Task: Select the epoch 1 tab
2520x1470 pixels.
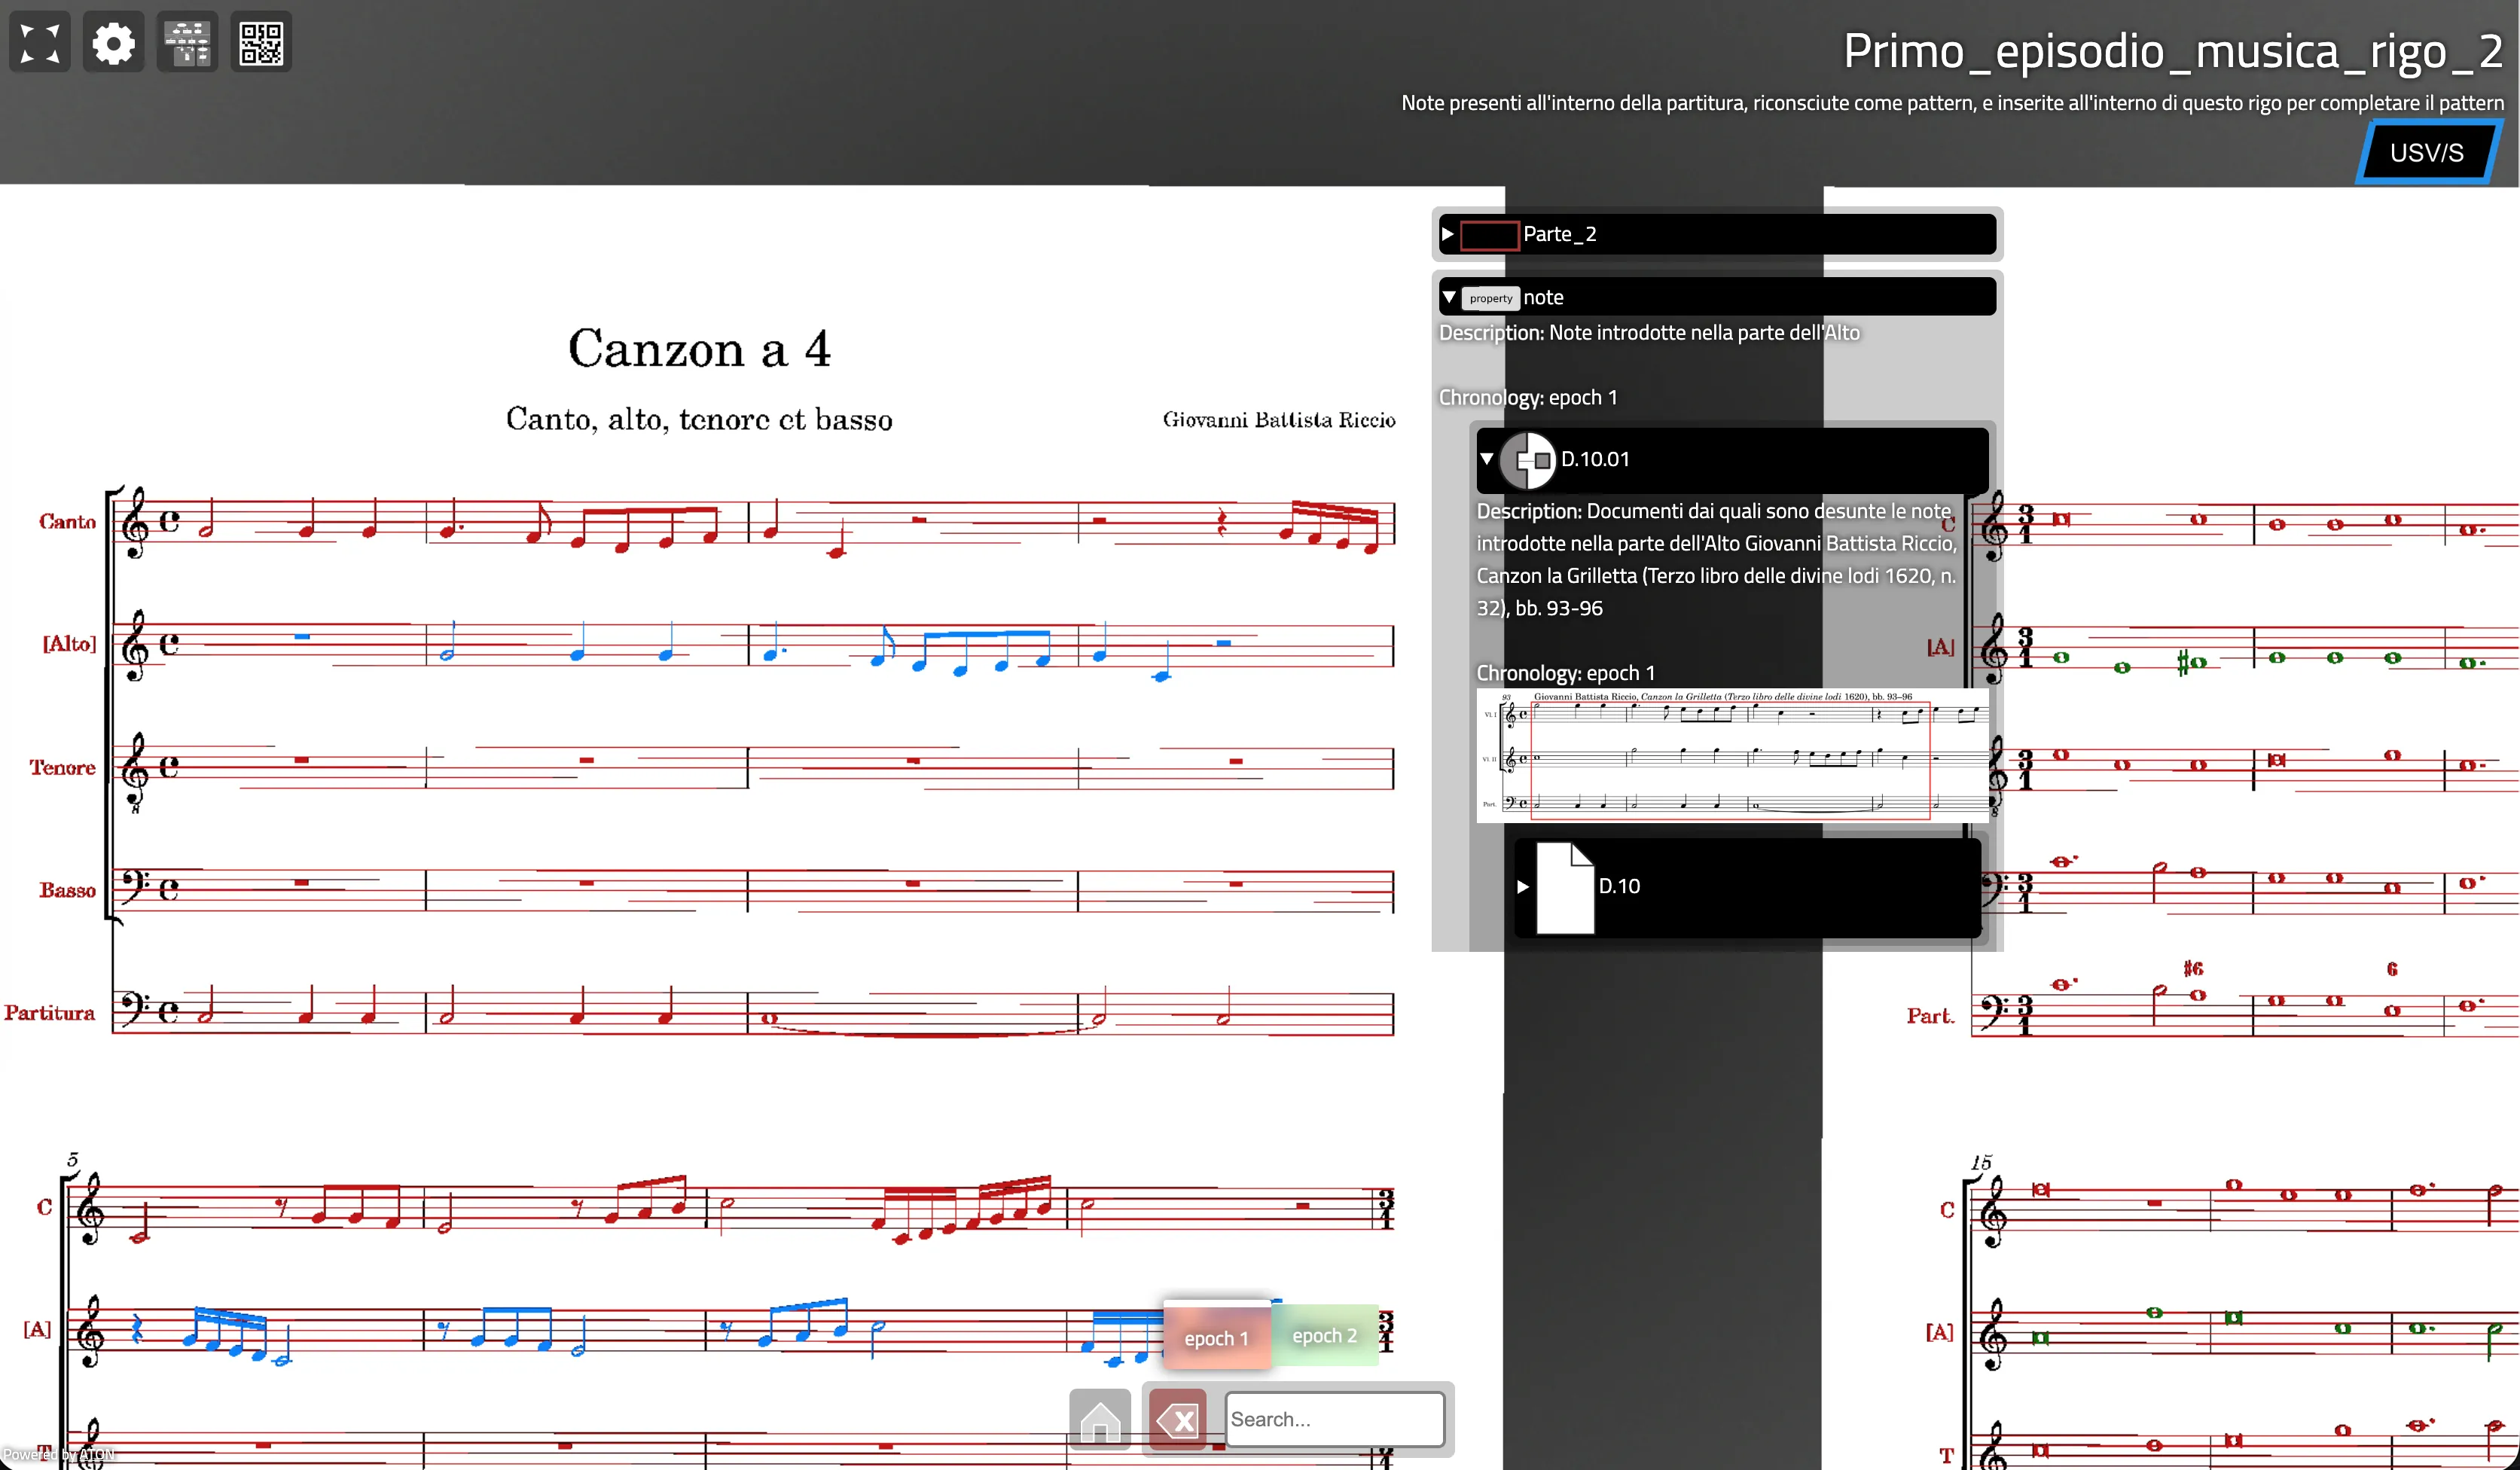Action: [1217, 1337]
